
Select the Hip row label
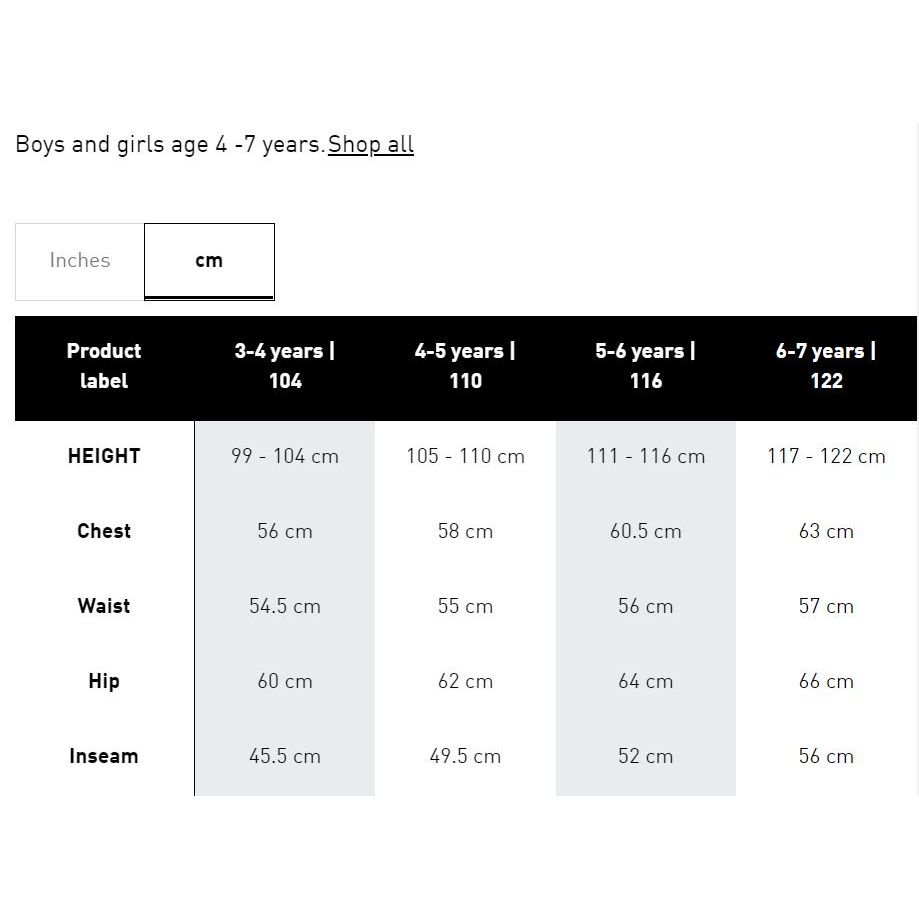104,681
